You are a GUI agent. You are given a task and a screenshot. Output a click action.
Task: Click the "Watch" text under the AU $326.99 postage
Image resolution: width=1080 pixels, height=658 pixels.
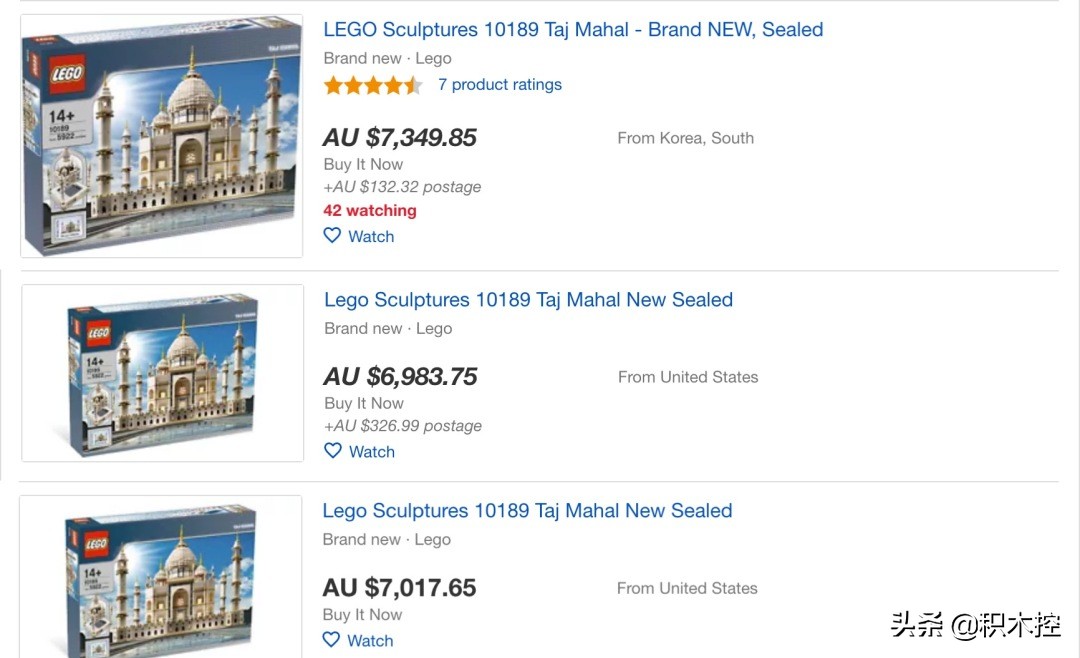[372, 452]
